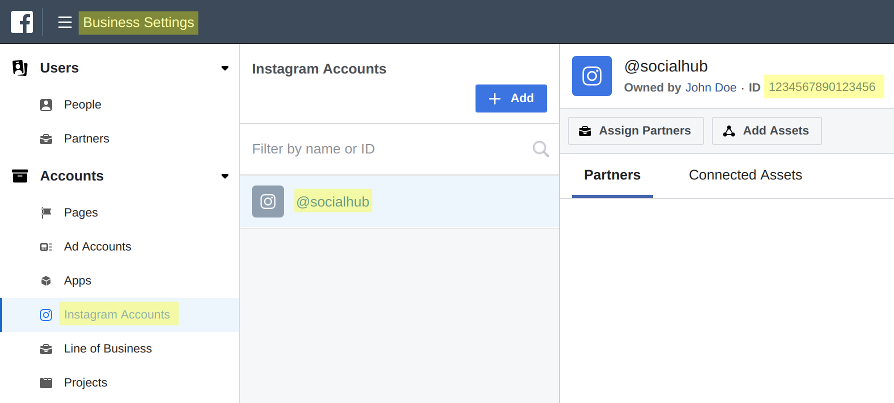Viewport: 894px width, 403px height.
Task: Click the Add Assets button
Action: click(767, 131)
